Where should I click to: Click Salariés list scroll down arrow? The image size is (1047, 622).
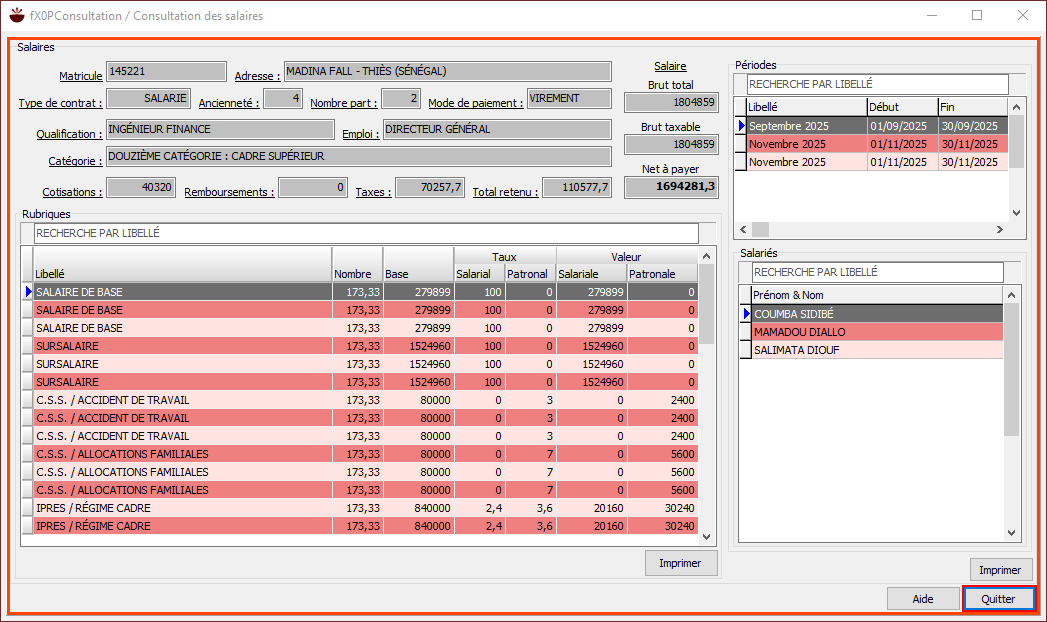pyautogui.click(x=1012, y=534)
